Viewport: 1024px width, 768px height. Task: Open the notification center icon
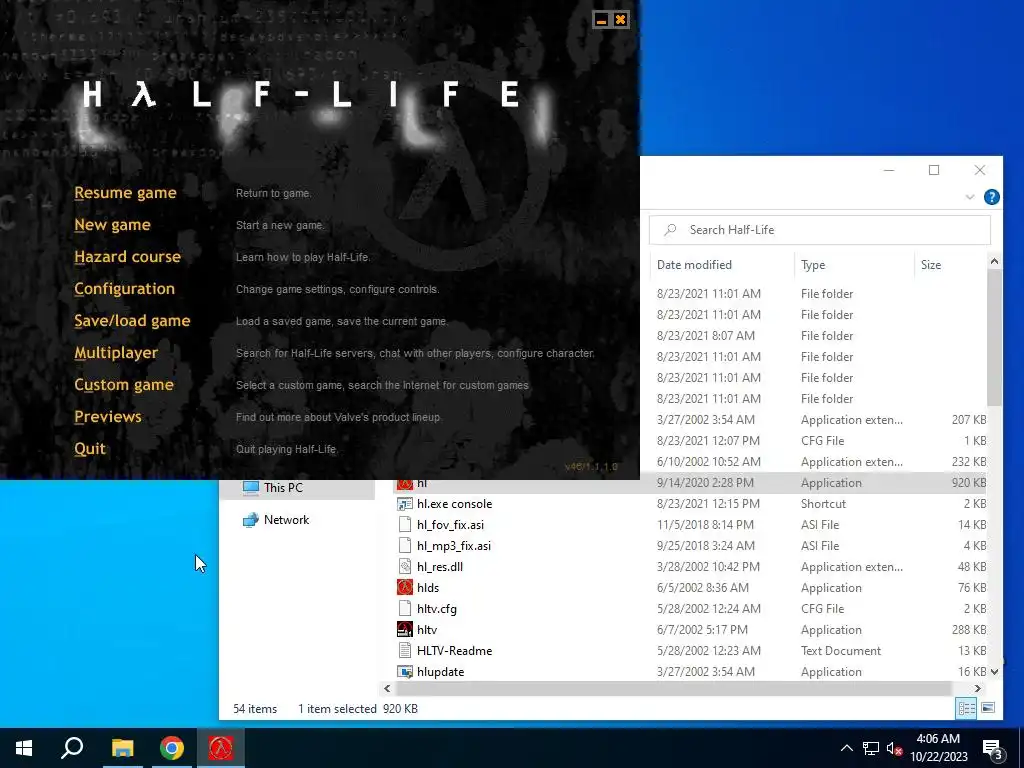(992, 749)
